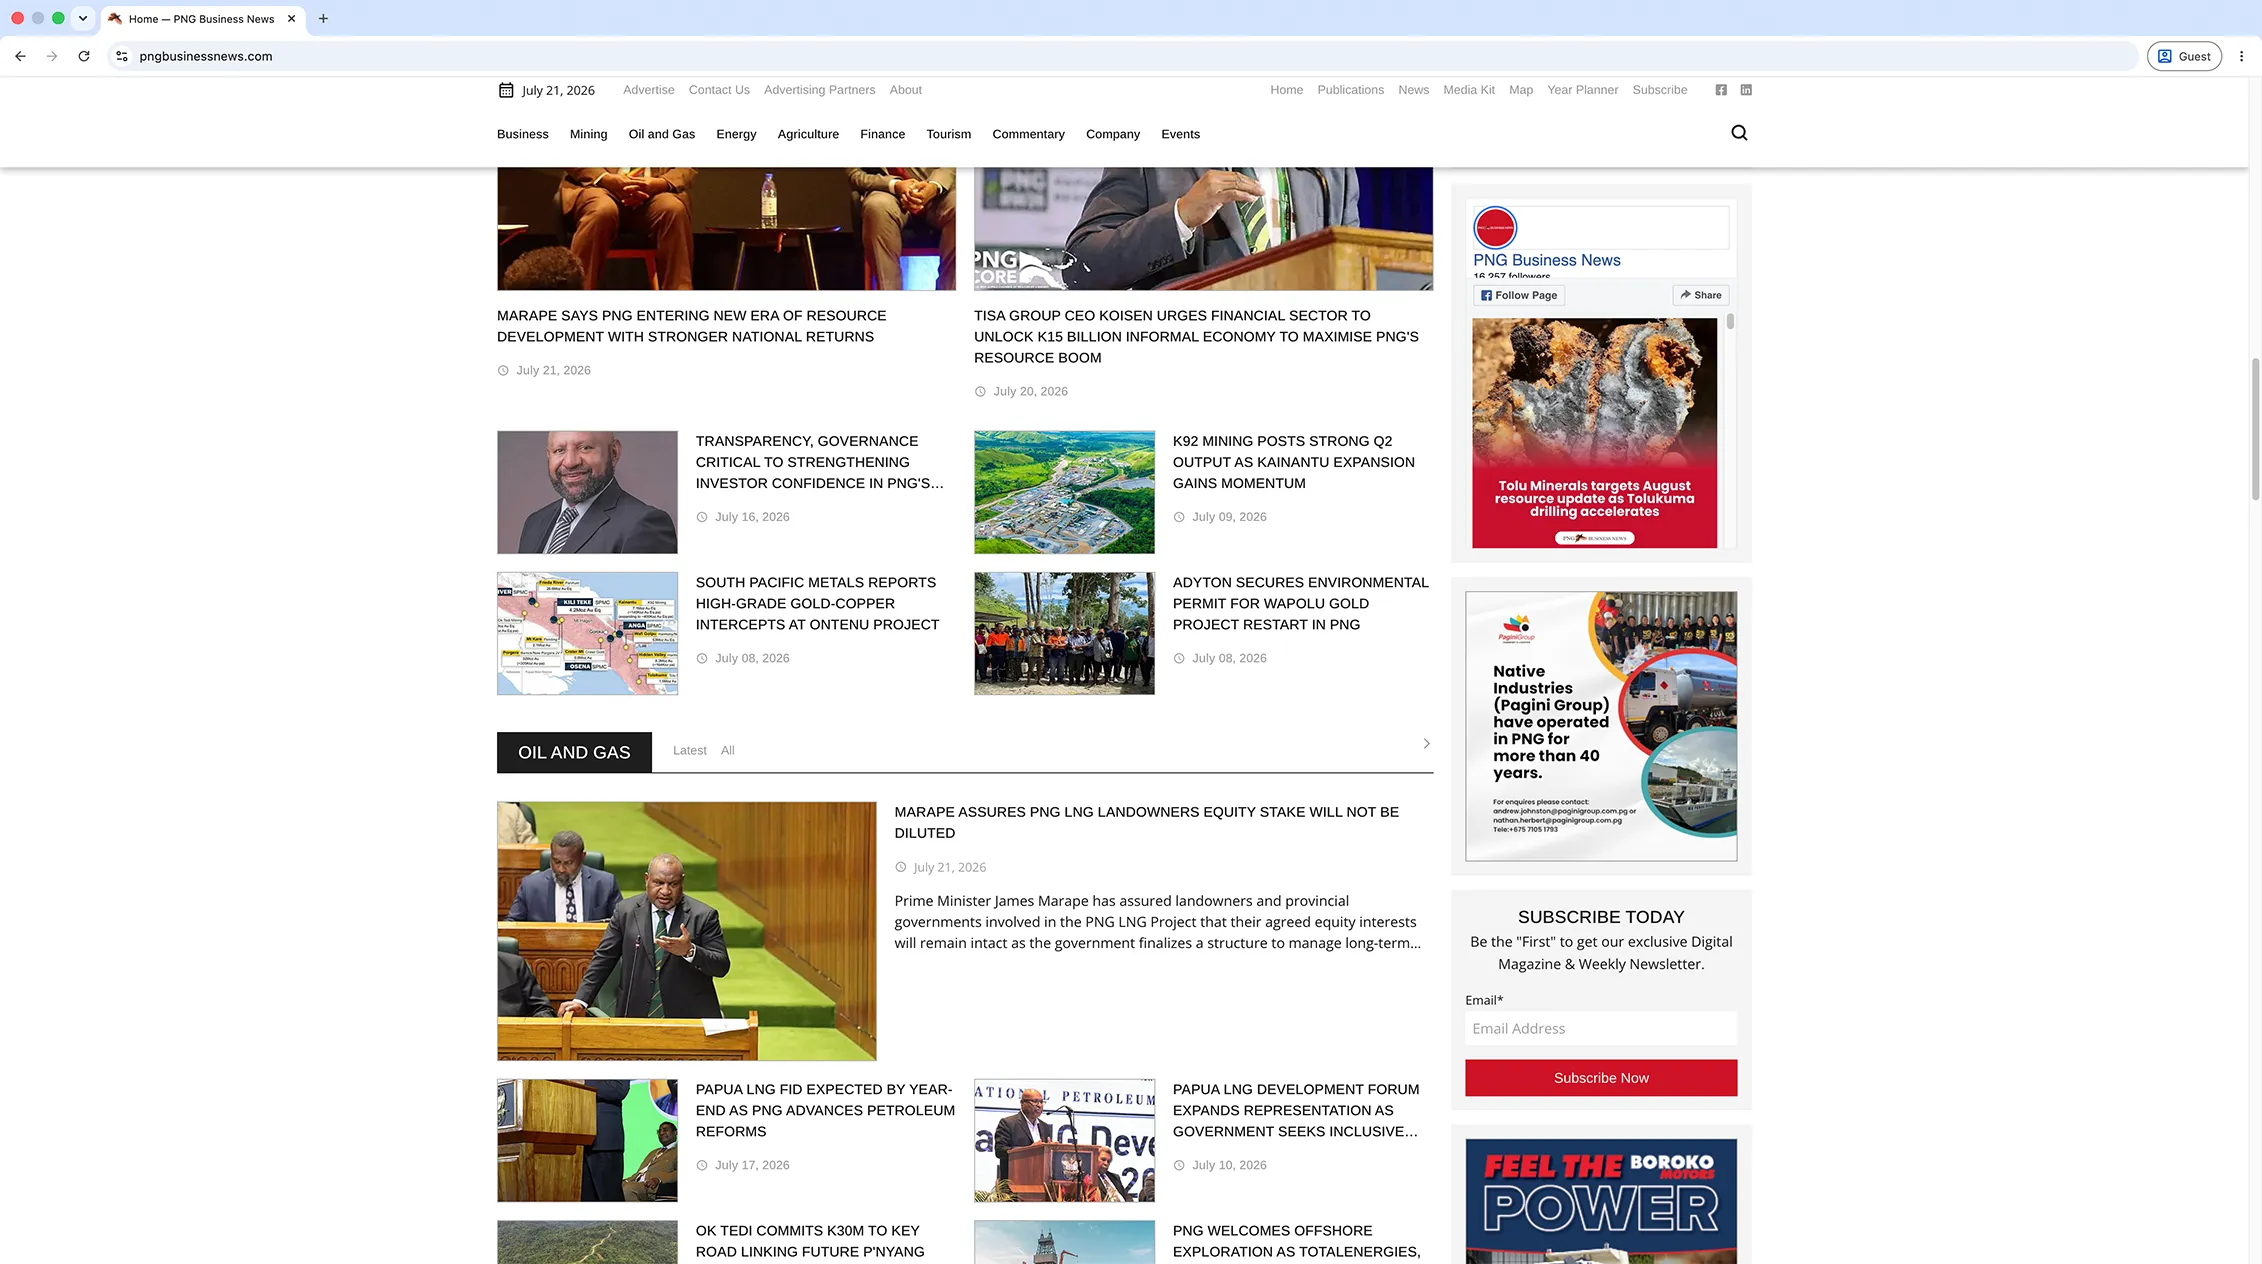Open the Finance menu
Viewport: 2262px width, 1264px height.
click(882, 134)
